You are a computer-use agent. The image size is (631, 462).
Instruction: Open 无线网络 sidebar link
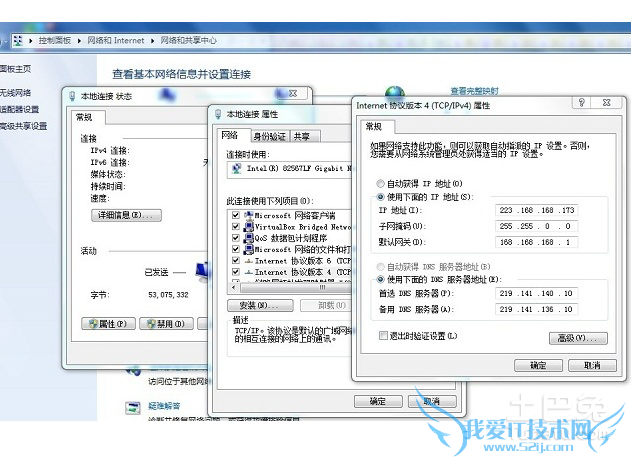point(15,93)
